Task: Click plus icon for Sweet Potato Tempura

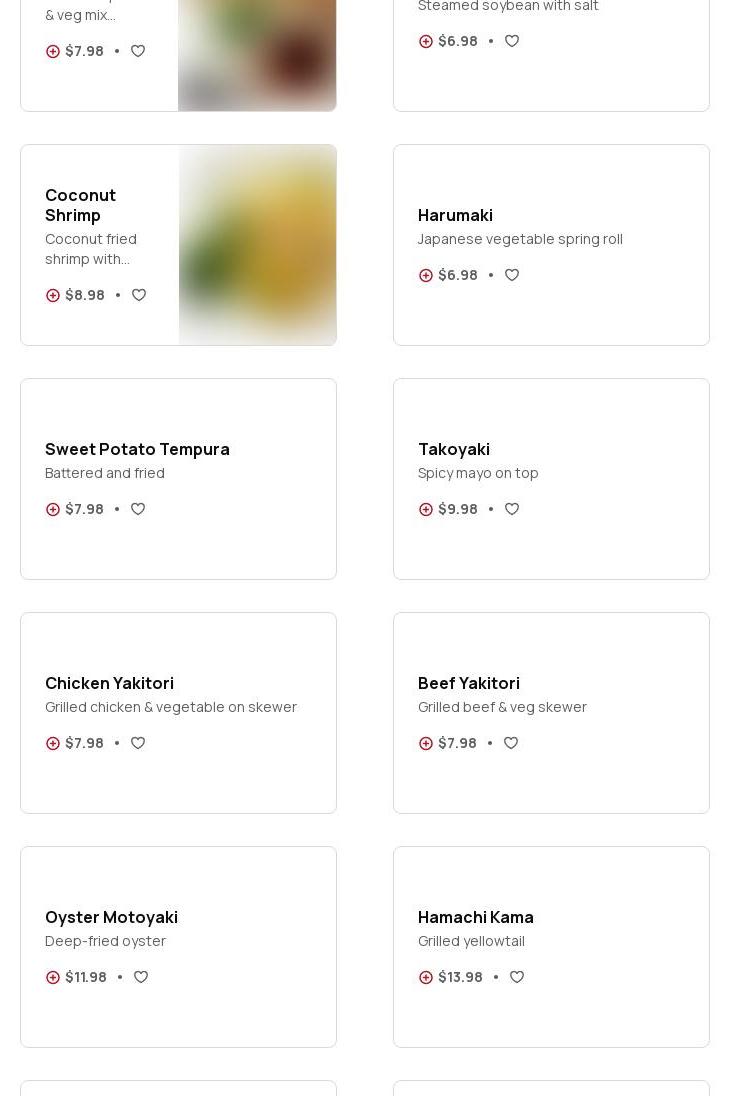Action: pos(53,509)
